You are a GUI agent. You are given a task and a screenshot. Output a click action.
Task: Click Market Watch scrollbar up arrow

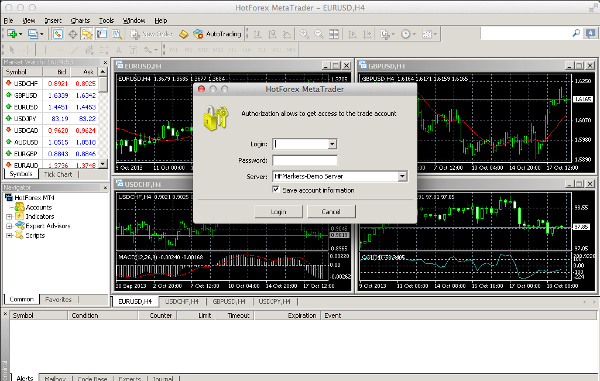click(x=103, y=72)
